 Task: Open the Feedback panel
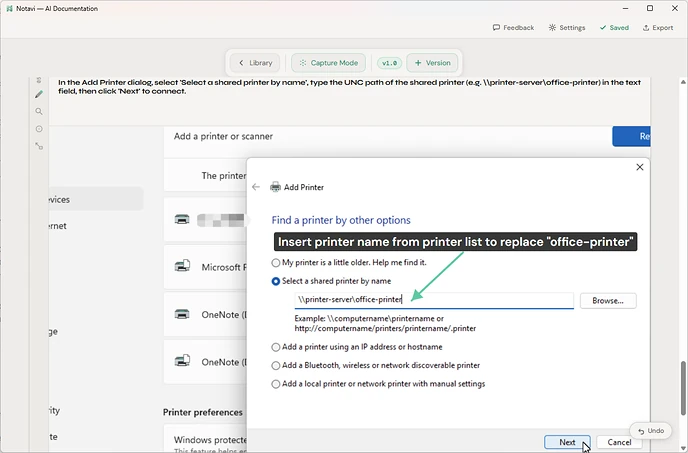513,28
